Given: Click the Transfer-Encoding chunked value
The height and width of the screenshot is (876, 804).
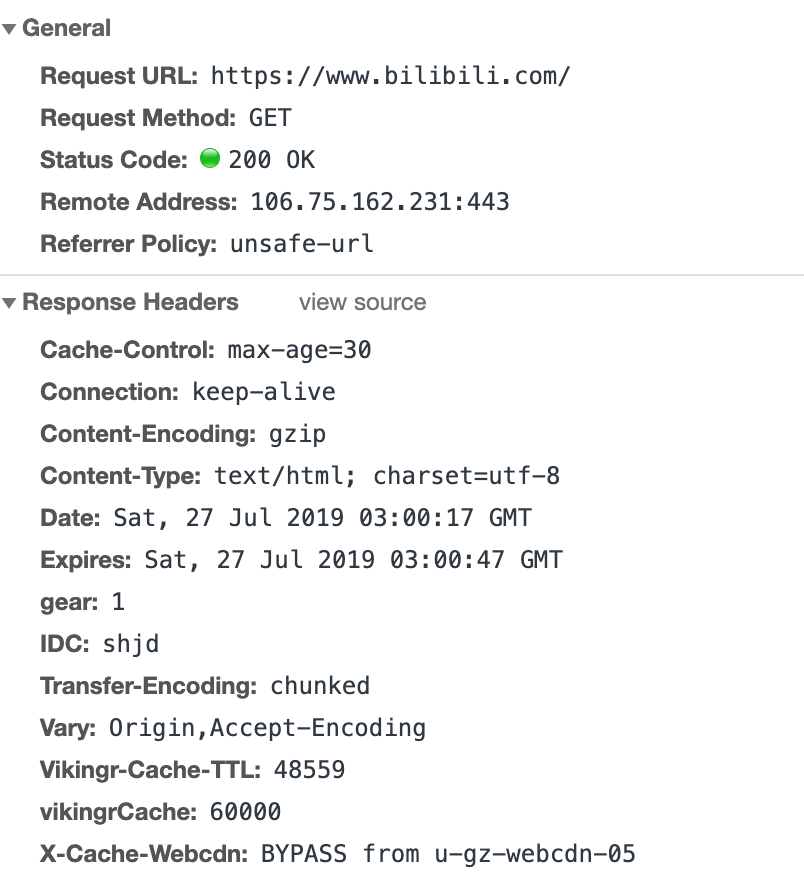Looking at the screenshot, I should [x=320, y=687].
